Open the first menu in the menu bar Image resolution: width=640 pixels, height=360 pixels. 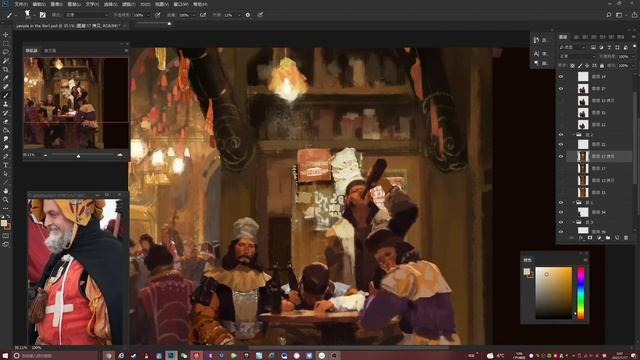pos(21,4)
